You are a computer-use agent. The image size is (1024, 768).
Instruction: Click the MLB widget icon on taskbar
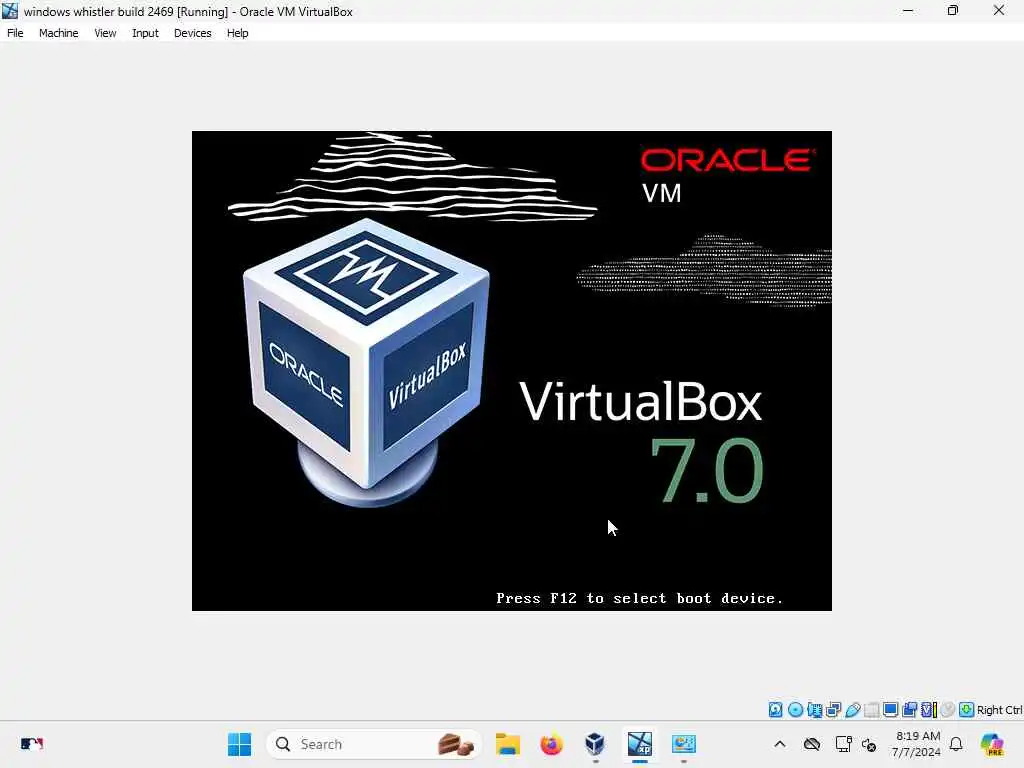click(x=31, y=744)
